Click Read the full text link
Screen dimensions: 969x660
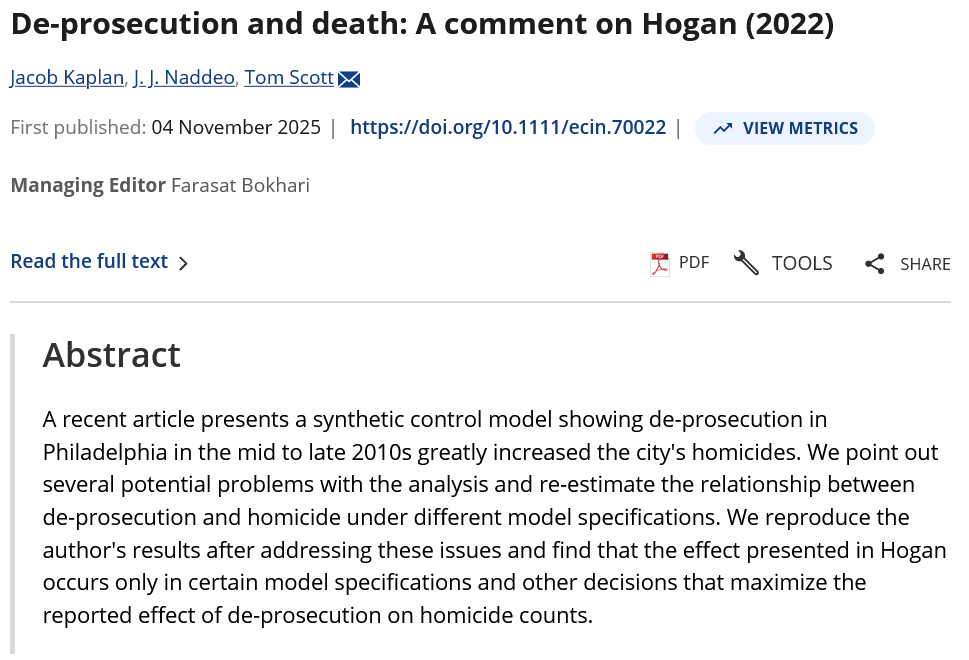pyautogui.click(x=89, y=262)
